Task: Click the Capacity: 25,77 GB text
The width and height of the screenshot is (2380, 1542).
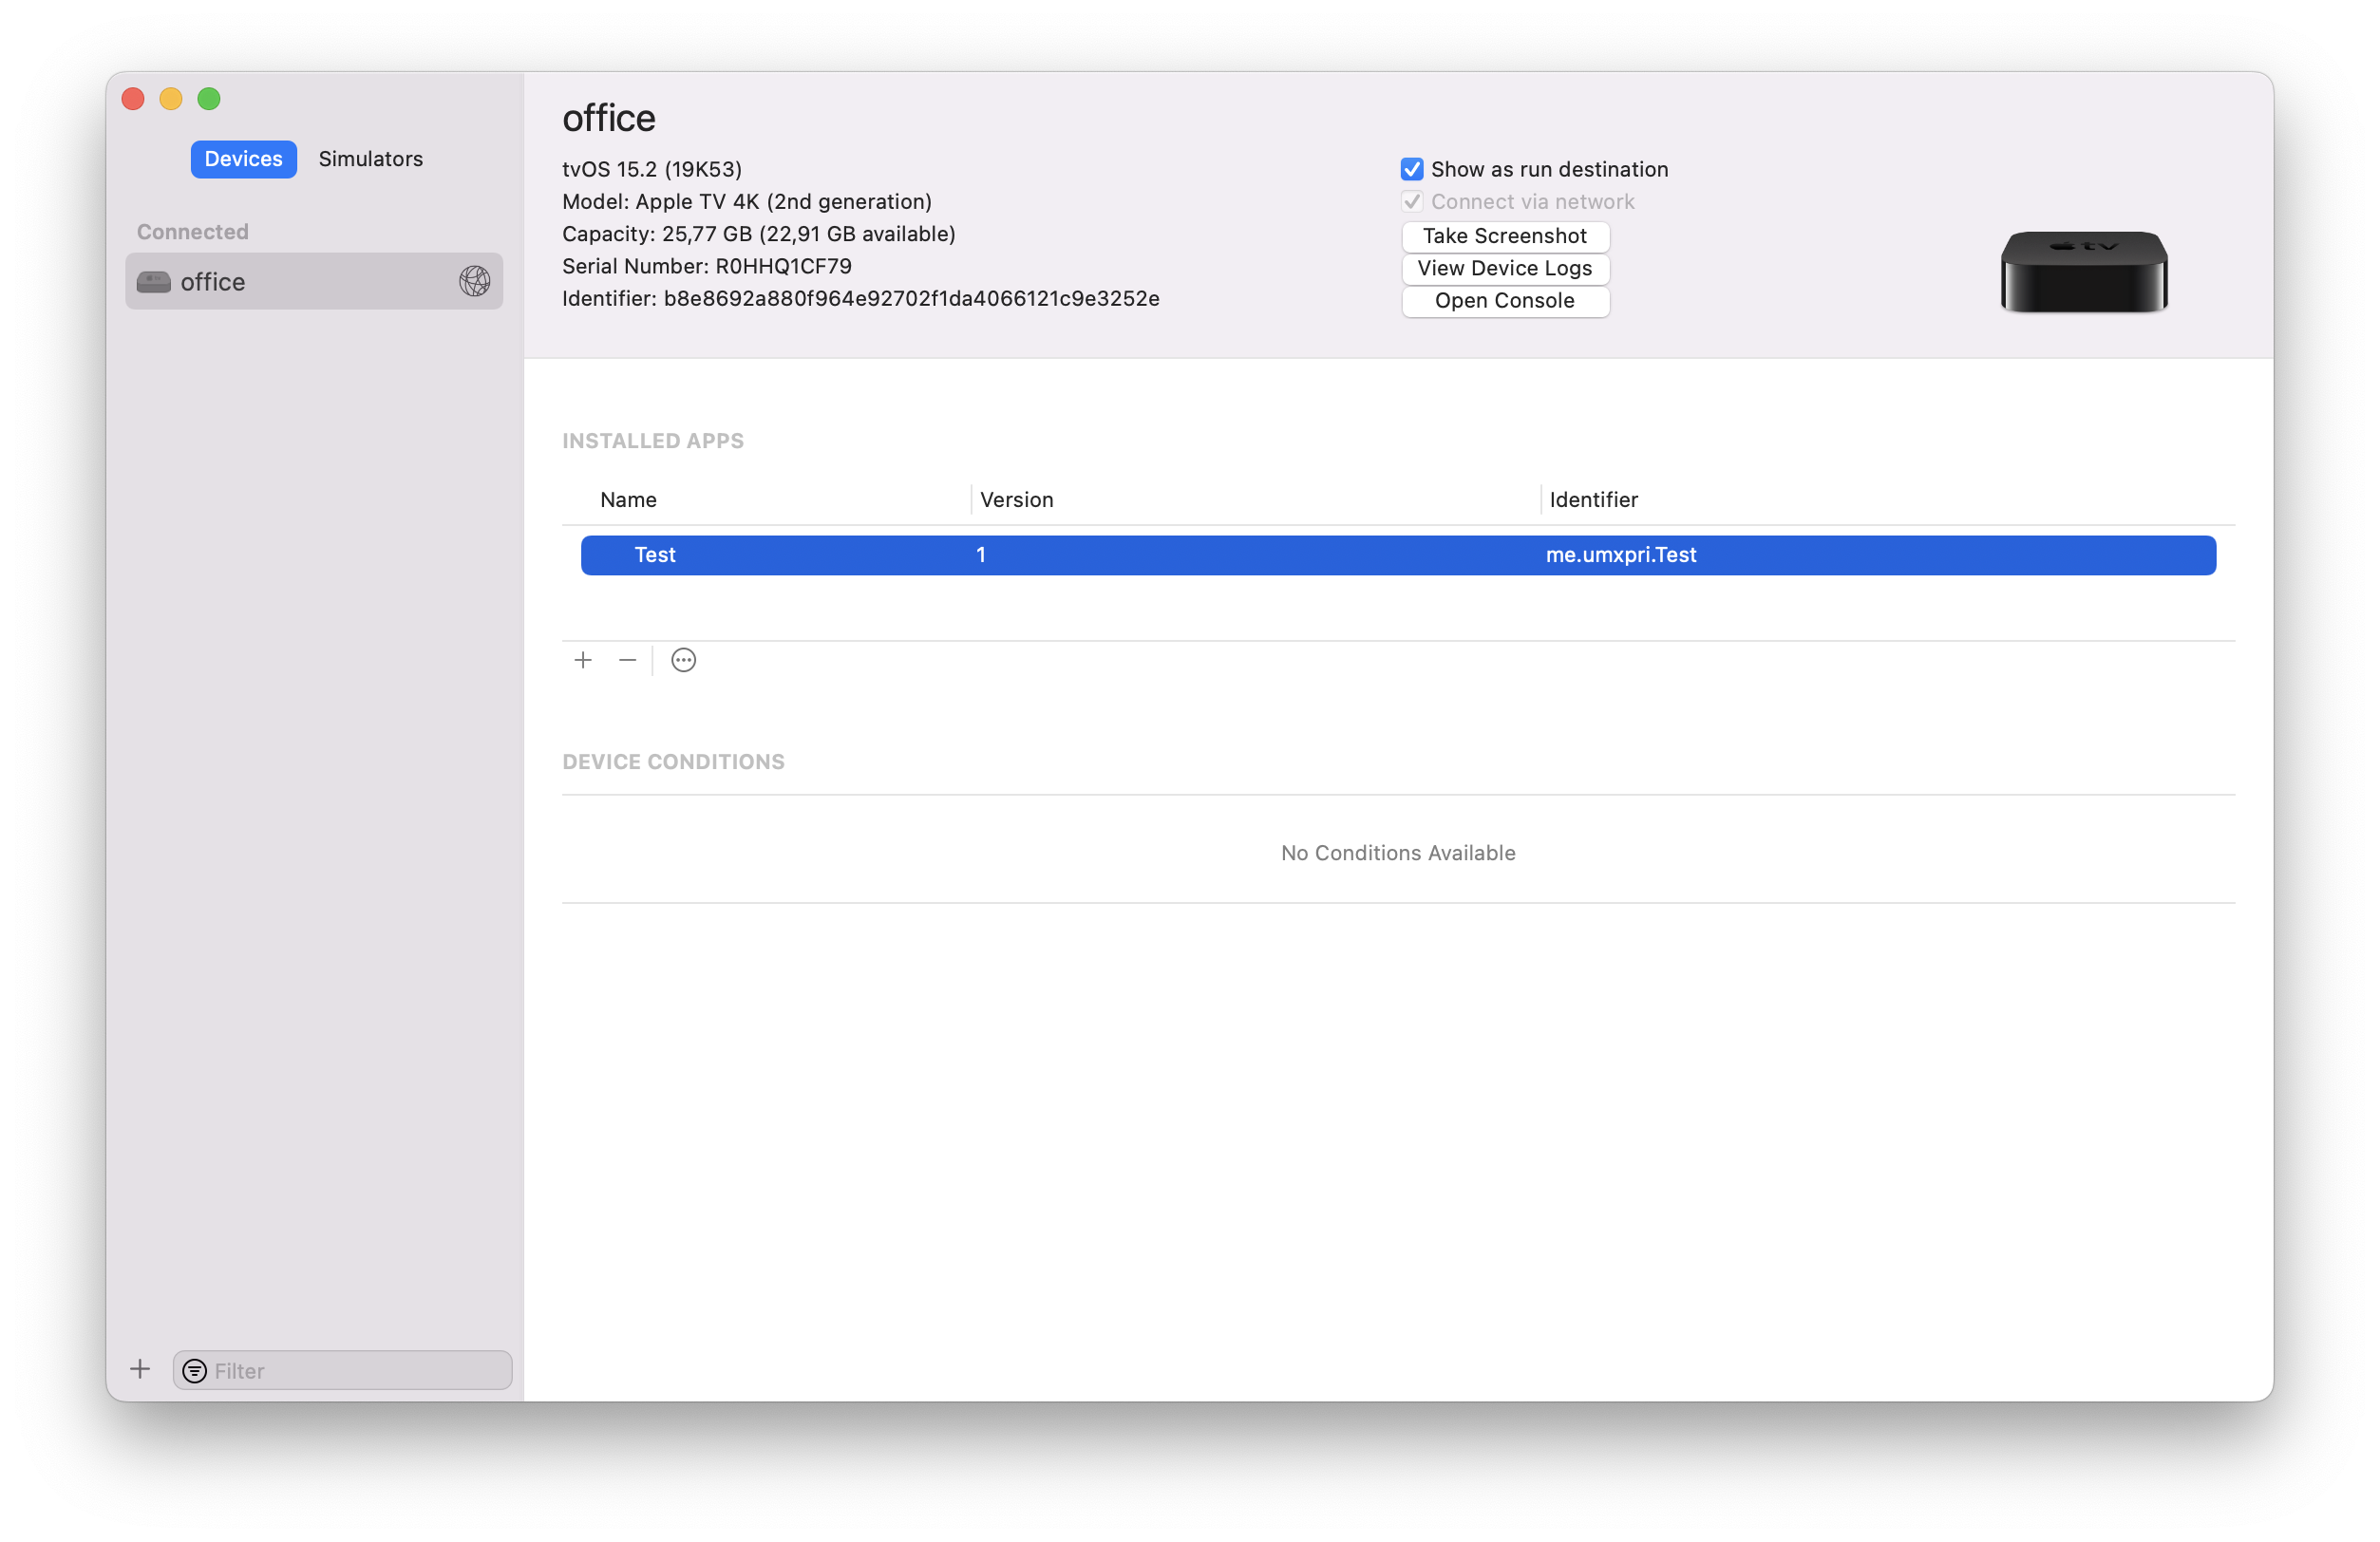Action: 758,234
